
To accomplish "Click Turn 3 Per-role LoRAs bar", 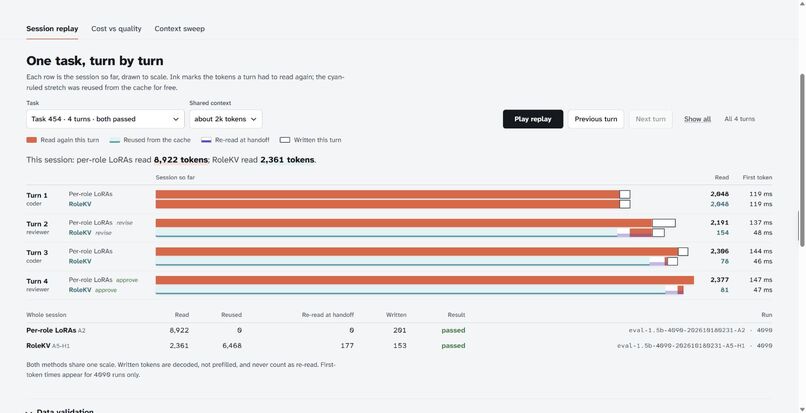I will pyautogui.click(x=422, y=252).
